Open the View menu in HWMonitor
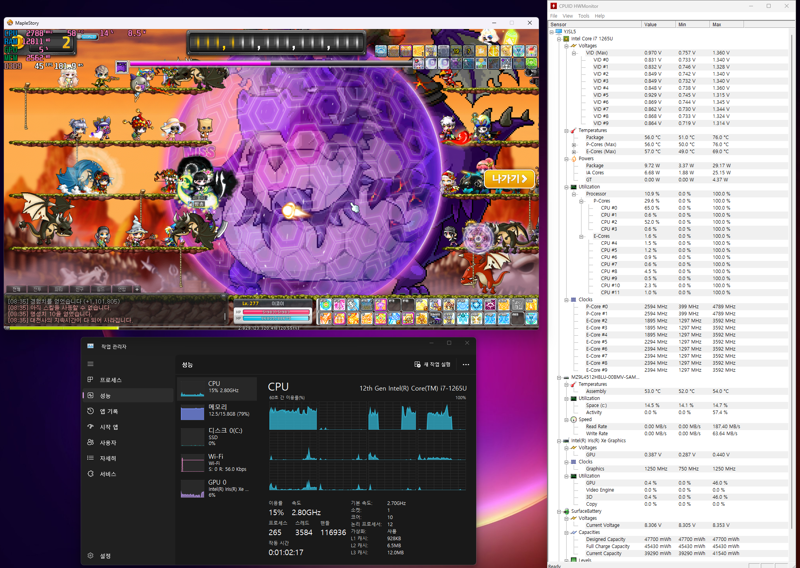The width and height of the screenshot is (800, 568). (x=567, y=16)
